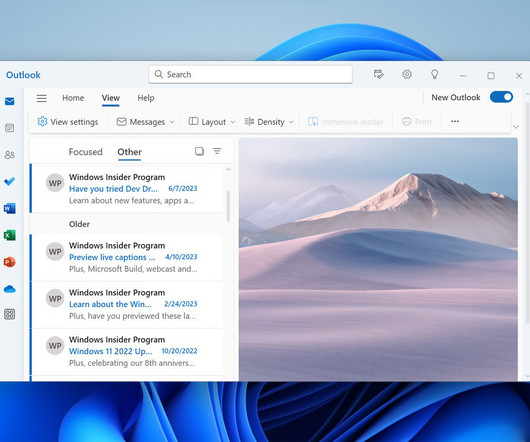Screen dimensions: 530x442
Task: Click the View settings button
Action: (68, 122)
